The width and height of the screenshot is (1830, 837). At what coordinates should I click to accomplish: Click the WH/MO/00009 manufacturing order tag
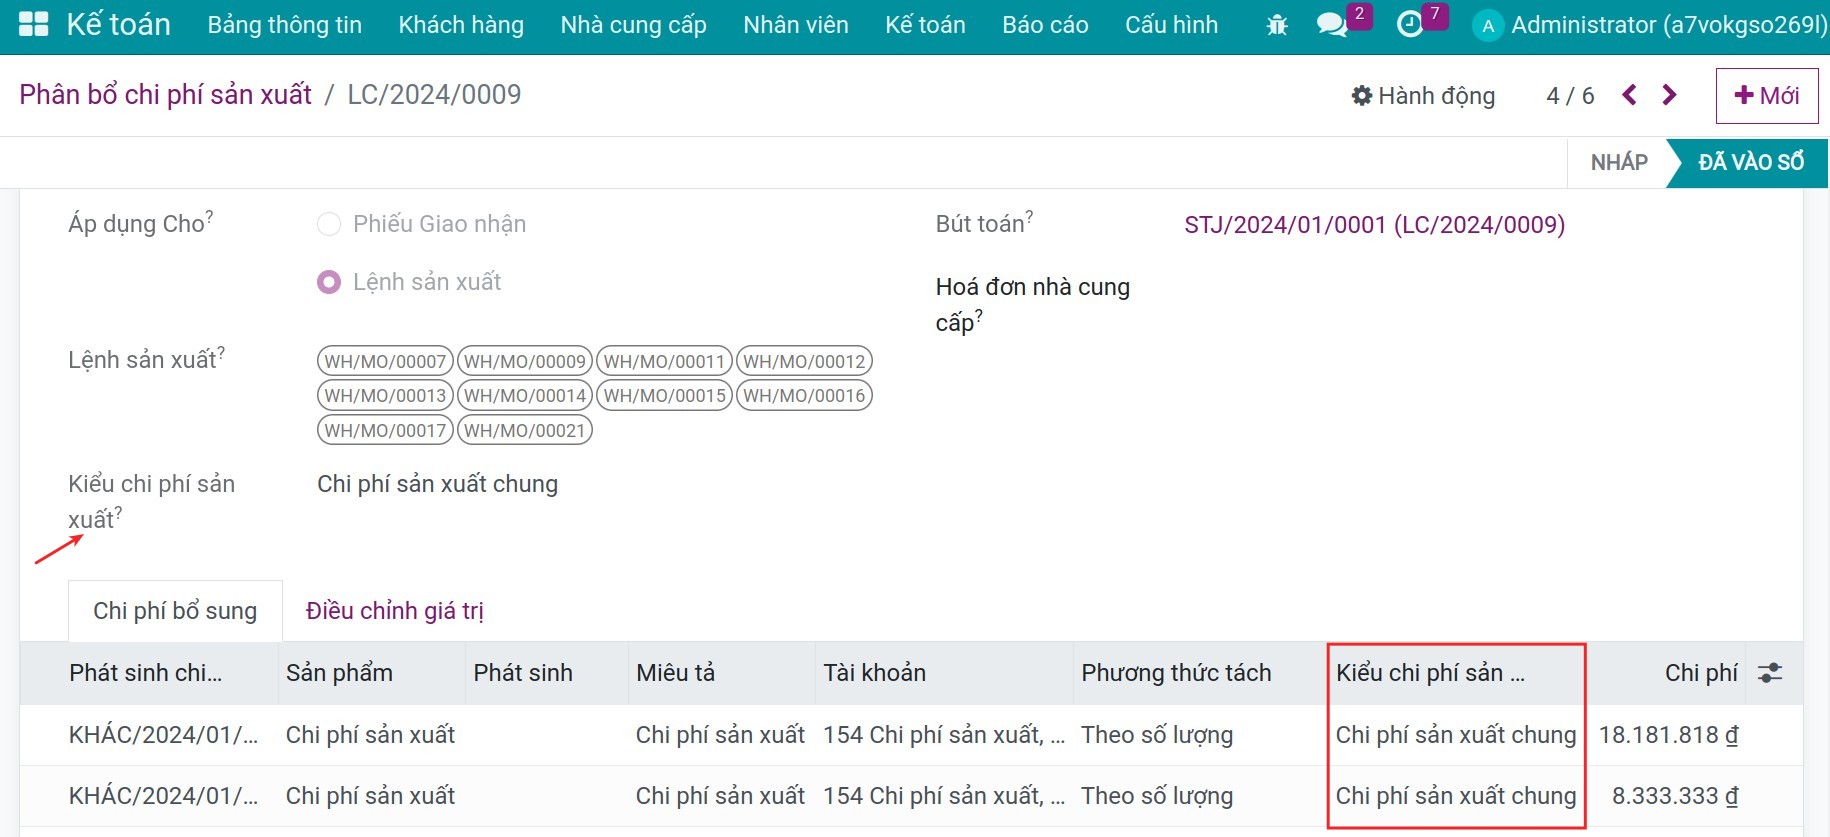[x=525, y=361]
